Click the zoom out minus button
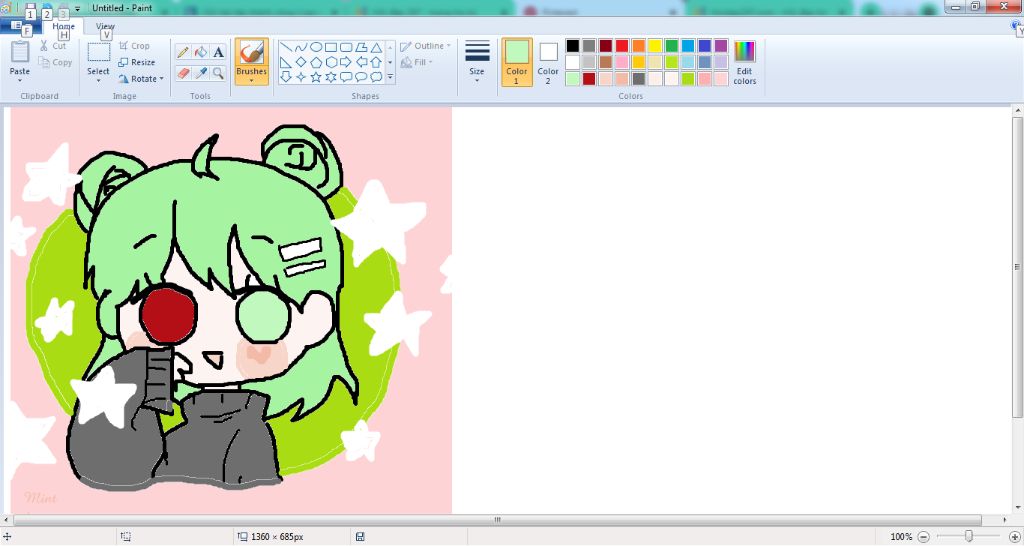The width and height of the screenshot is (1024, 546). tap(923, 537)
